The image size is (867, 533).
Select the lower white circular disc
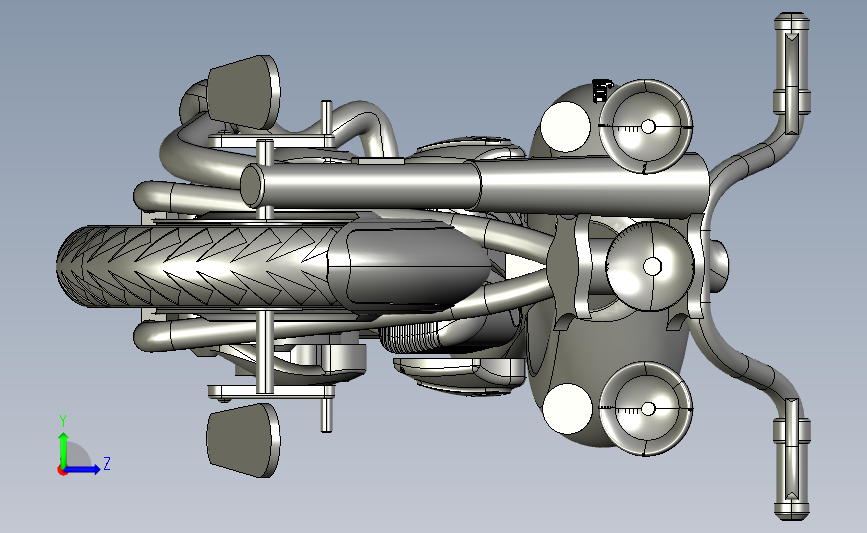[567, 409]
